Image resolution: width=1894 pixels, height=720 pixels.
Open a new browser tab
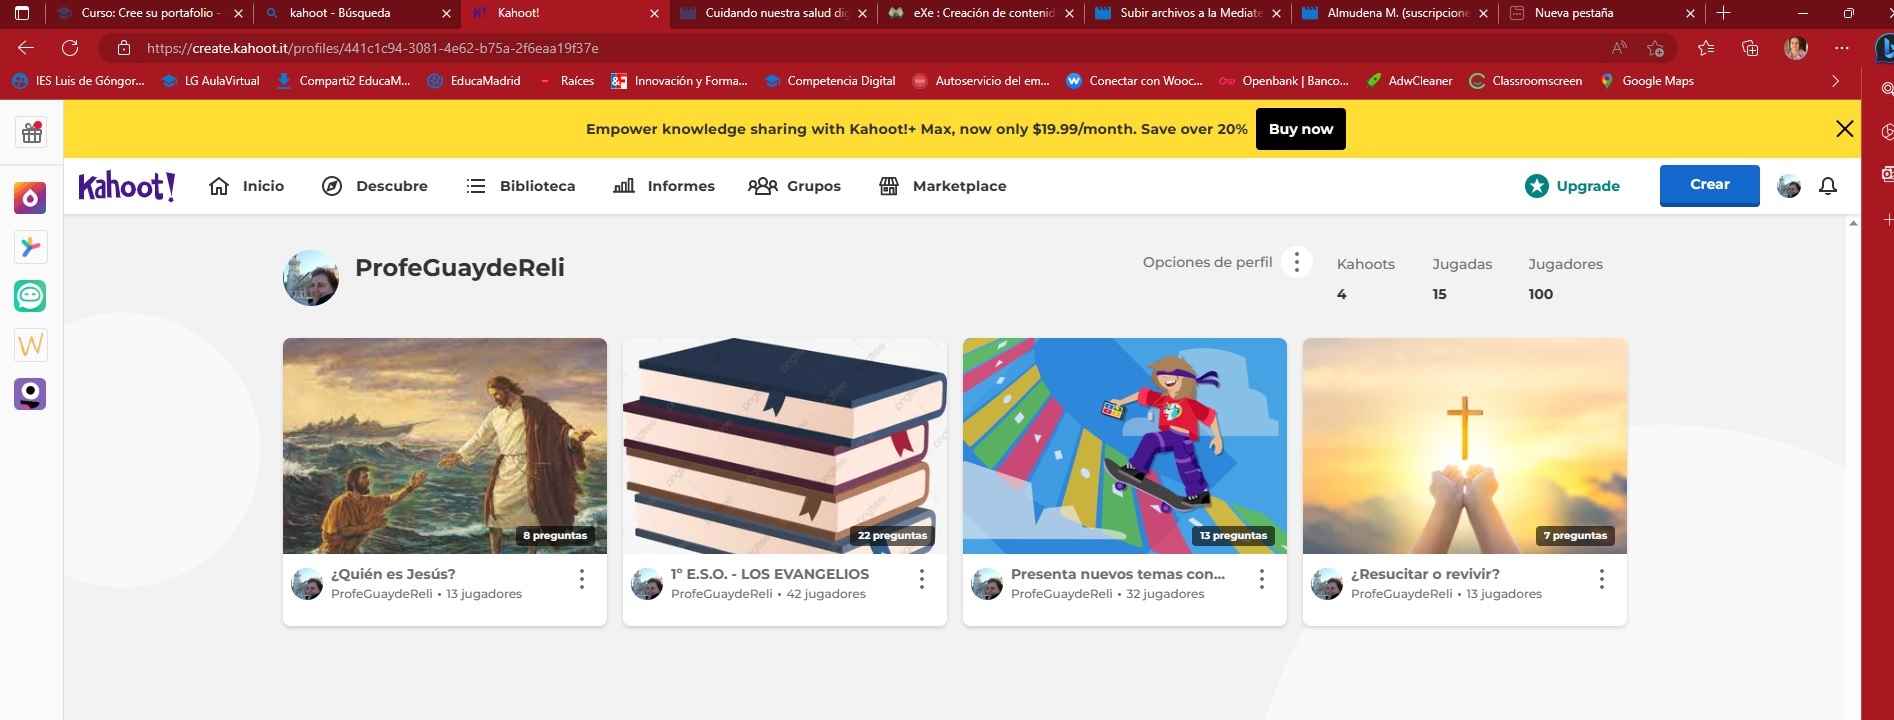click(1723, 13)
